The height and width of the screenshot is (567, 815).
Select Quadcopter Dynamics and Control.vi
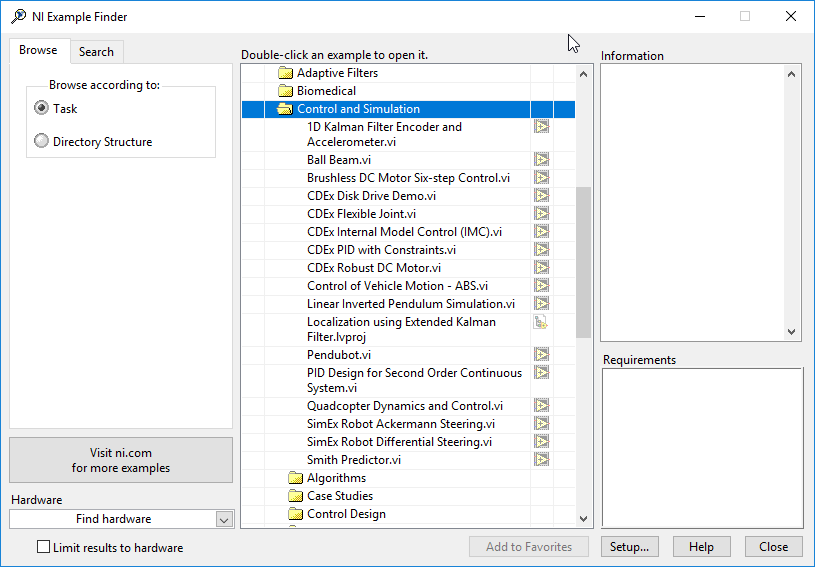pyautogui.click(x=405, y=406)
